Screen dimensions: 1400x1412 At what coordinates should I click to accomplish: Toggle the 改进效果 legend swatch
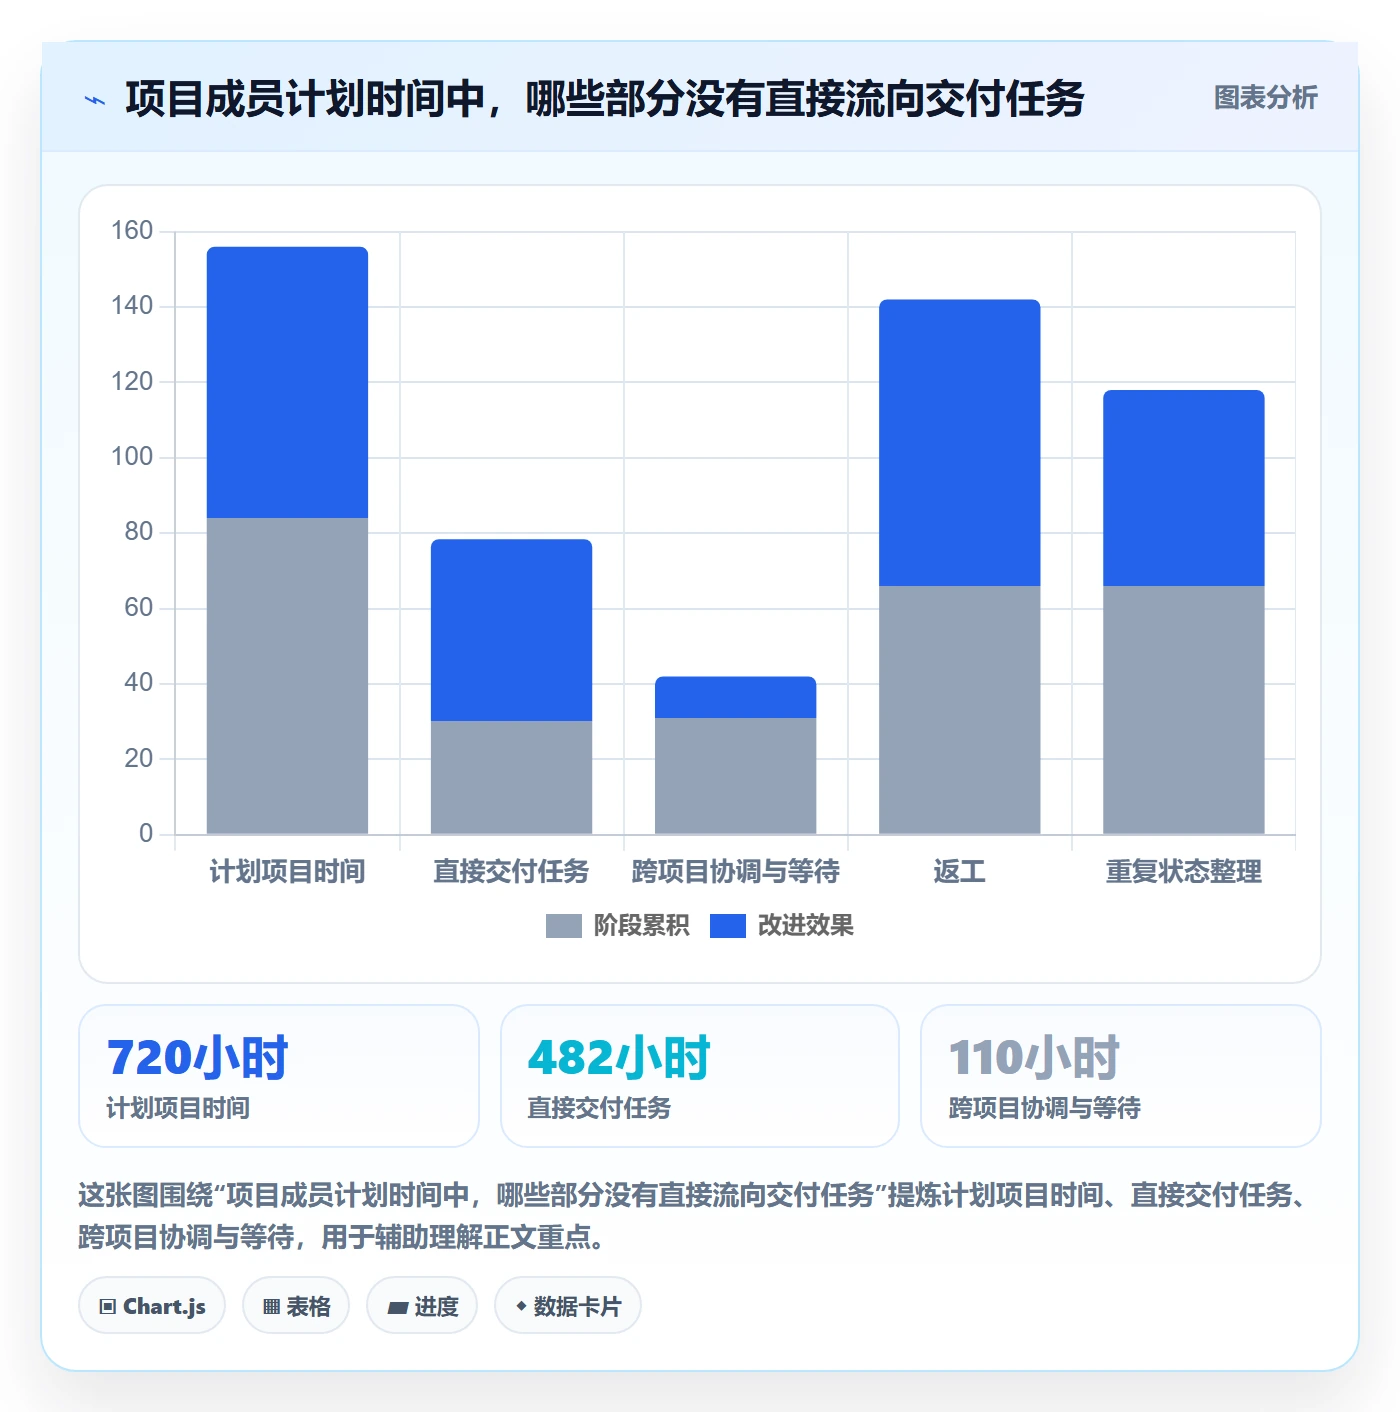(x=727, y=926)
